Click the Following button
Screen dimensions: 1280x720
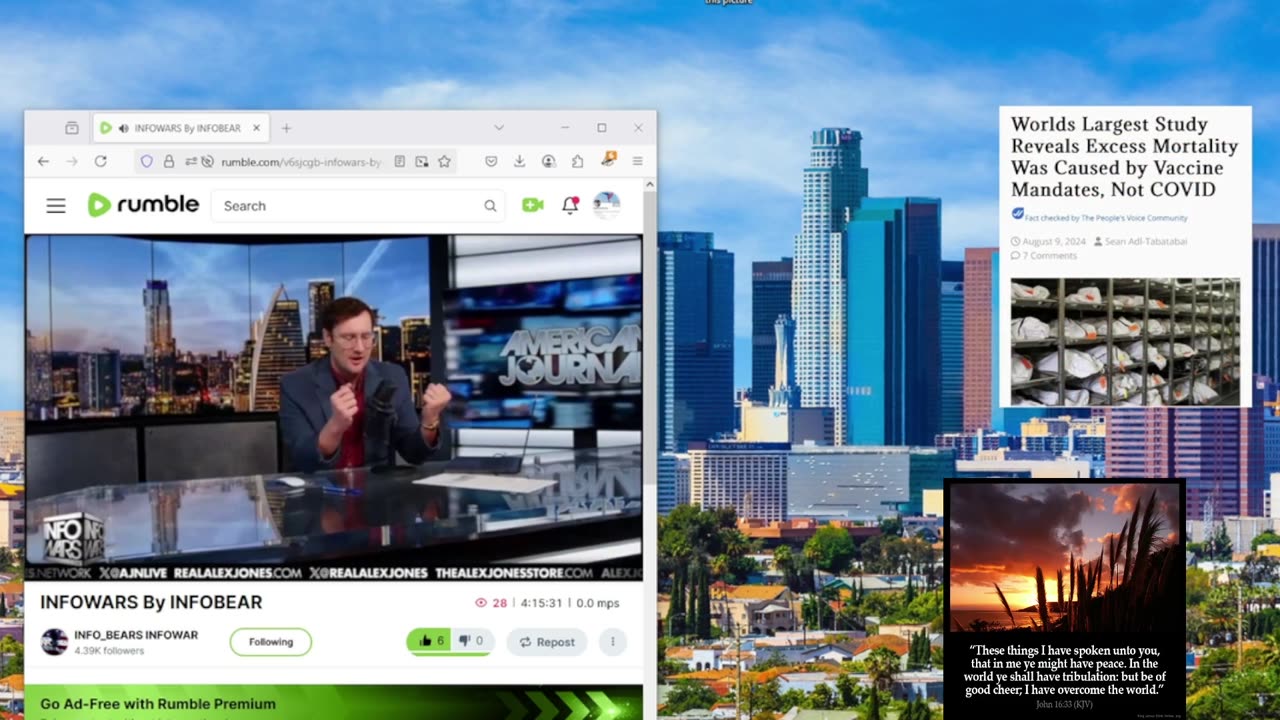[x=271, y=642]
